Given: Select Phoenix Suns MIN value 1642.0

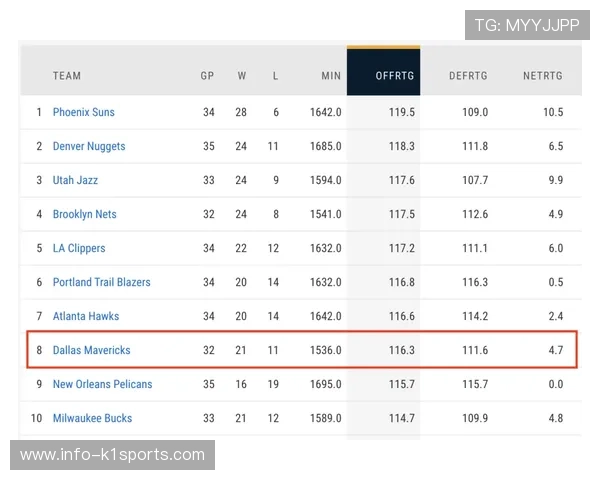Looking at the screenshot, I should 326,112.
